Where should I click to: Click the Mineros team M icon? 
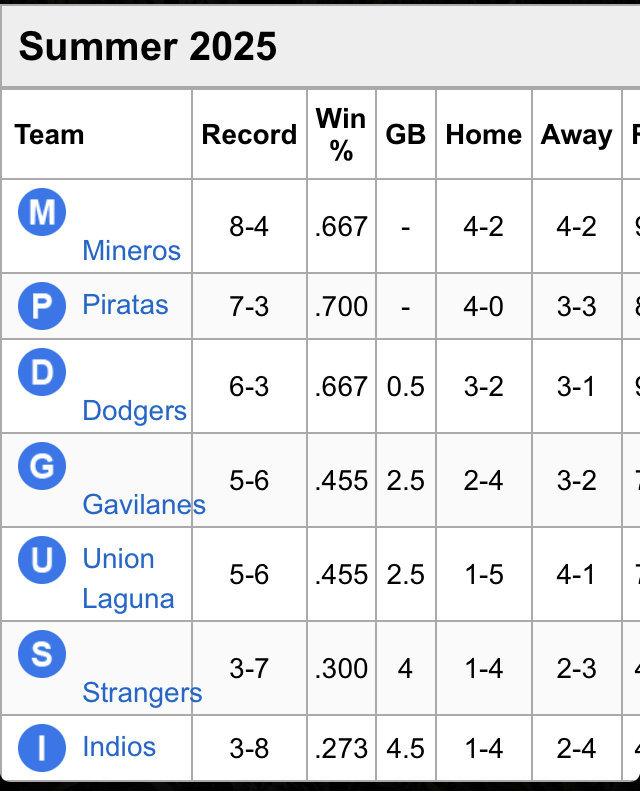tap(42, 212)
